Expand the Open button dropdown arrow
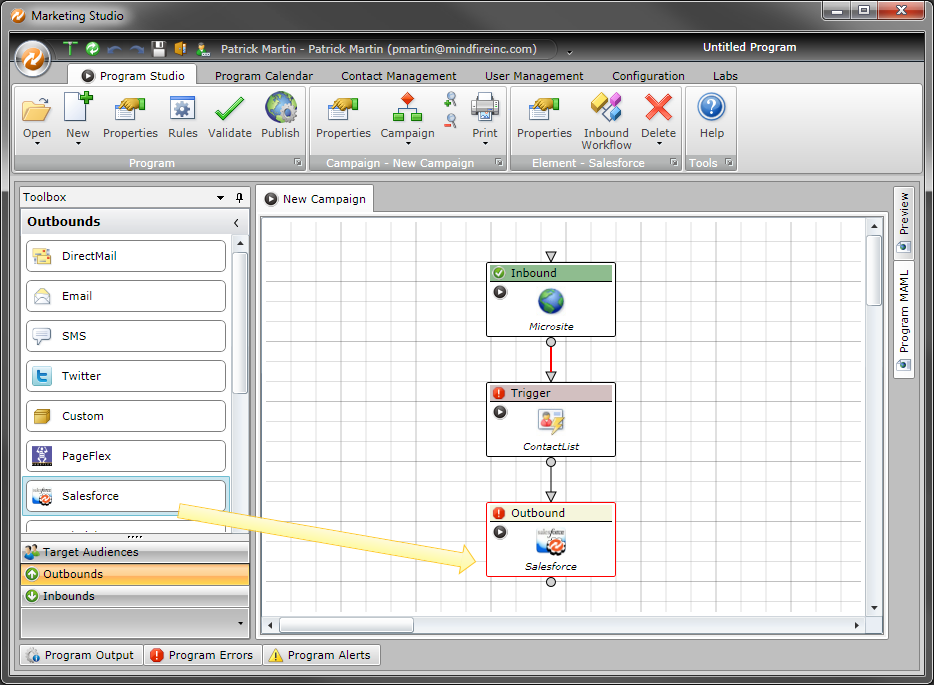The image size is (934, 685). point(37,144)
